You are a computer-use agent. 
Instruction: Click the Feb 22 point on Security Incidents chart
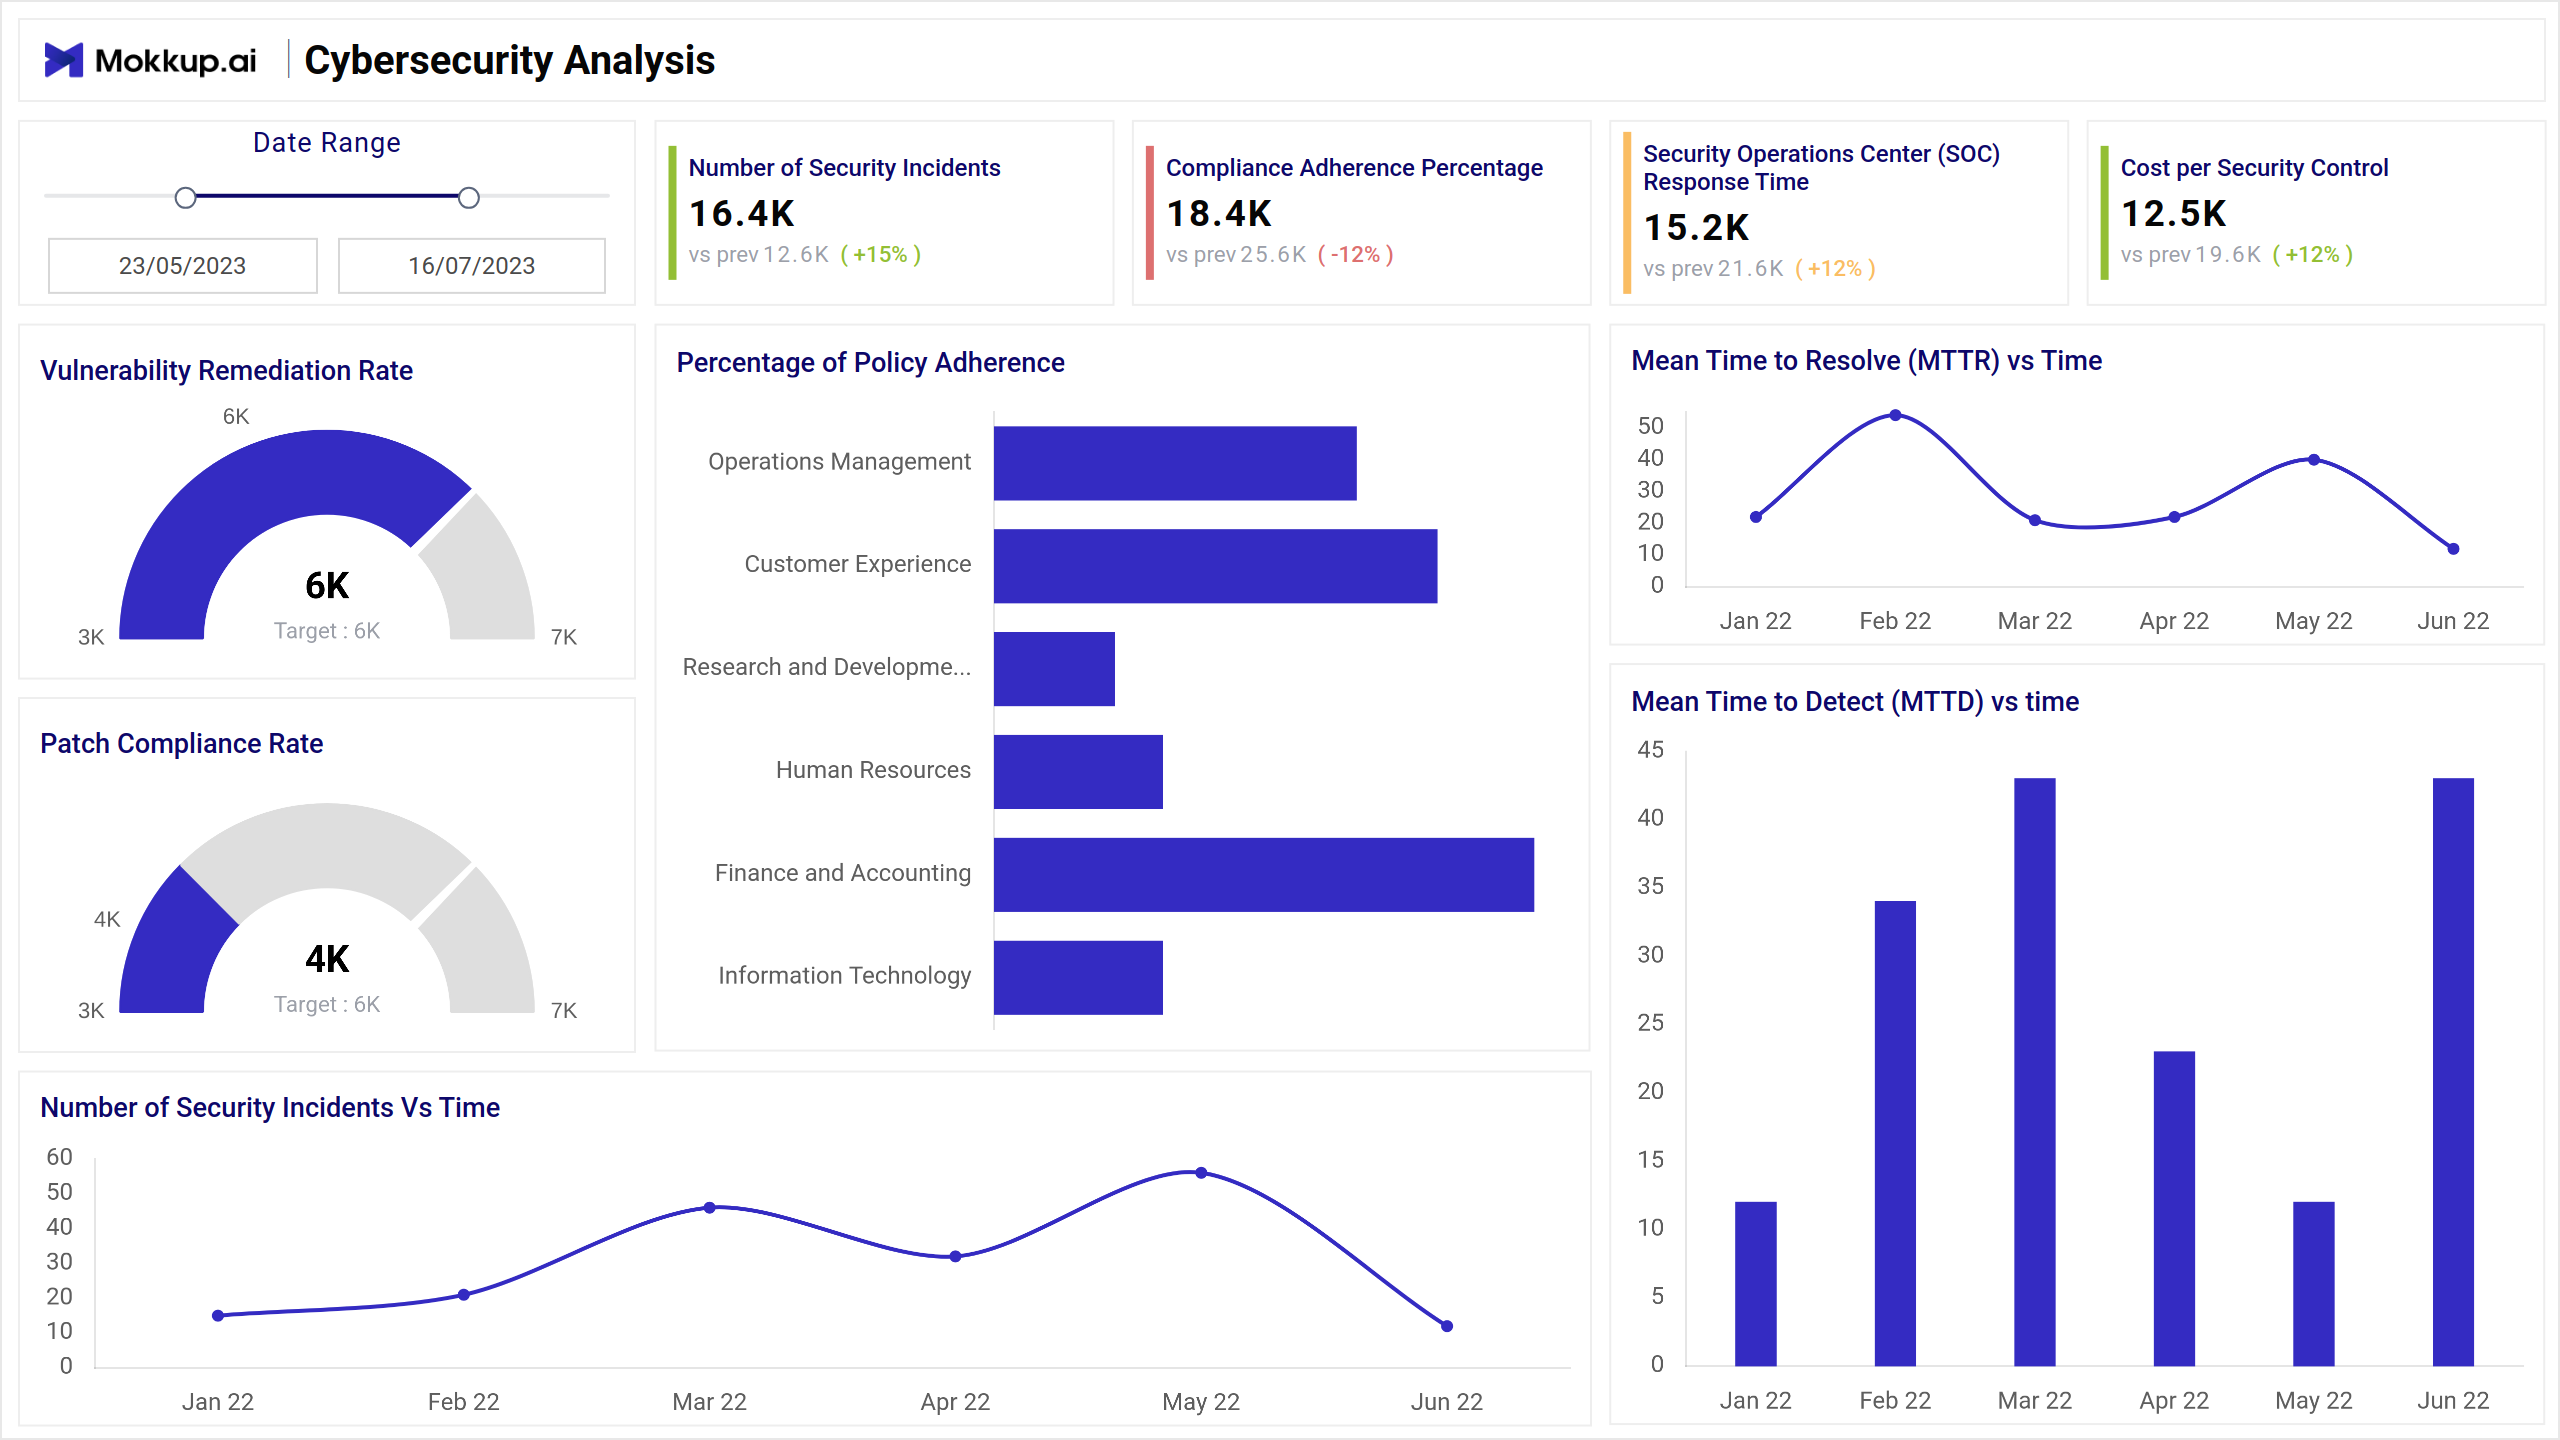pos(464,1295)
